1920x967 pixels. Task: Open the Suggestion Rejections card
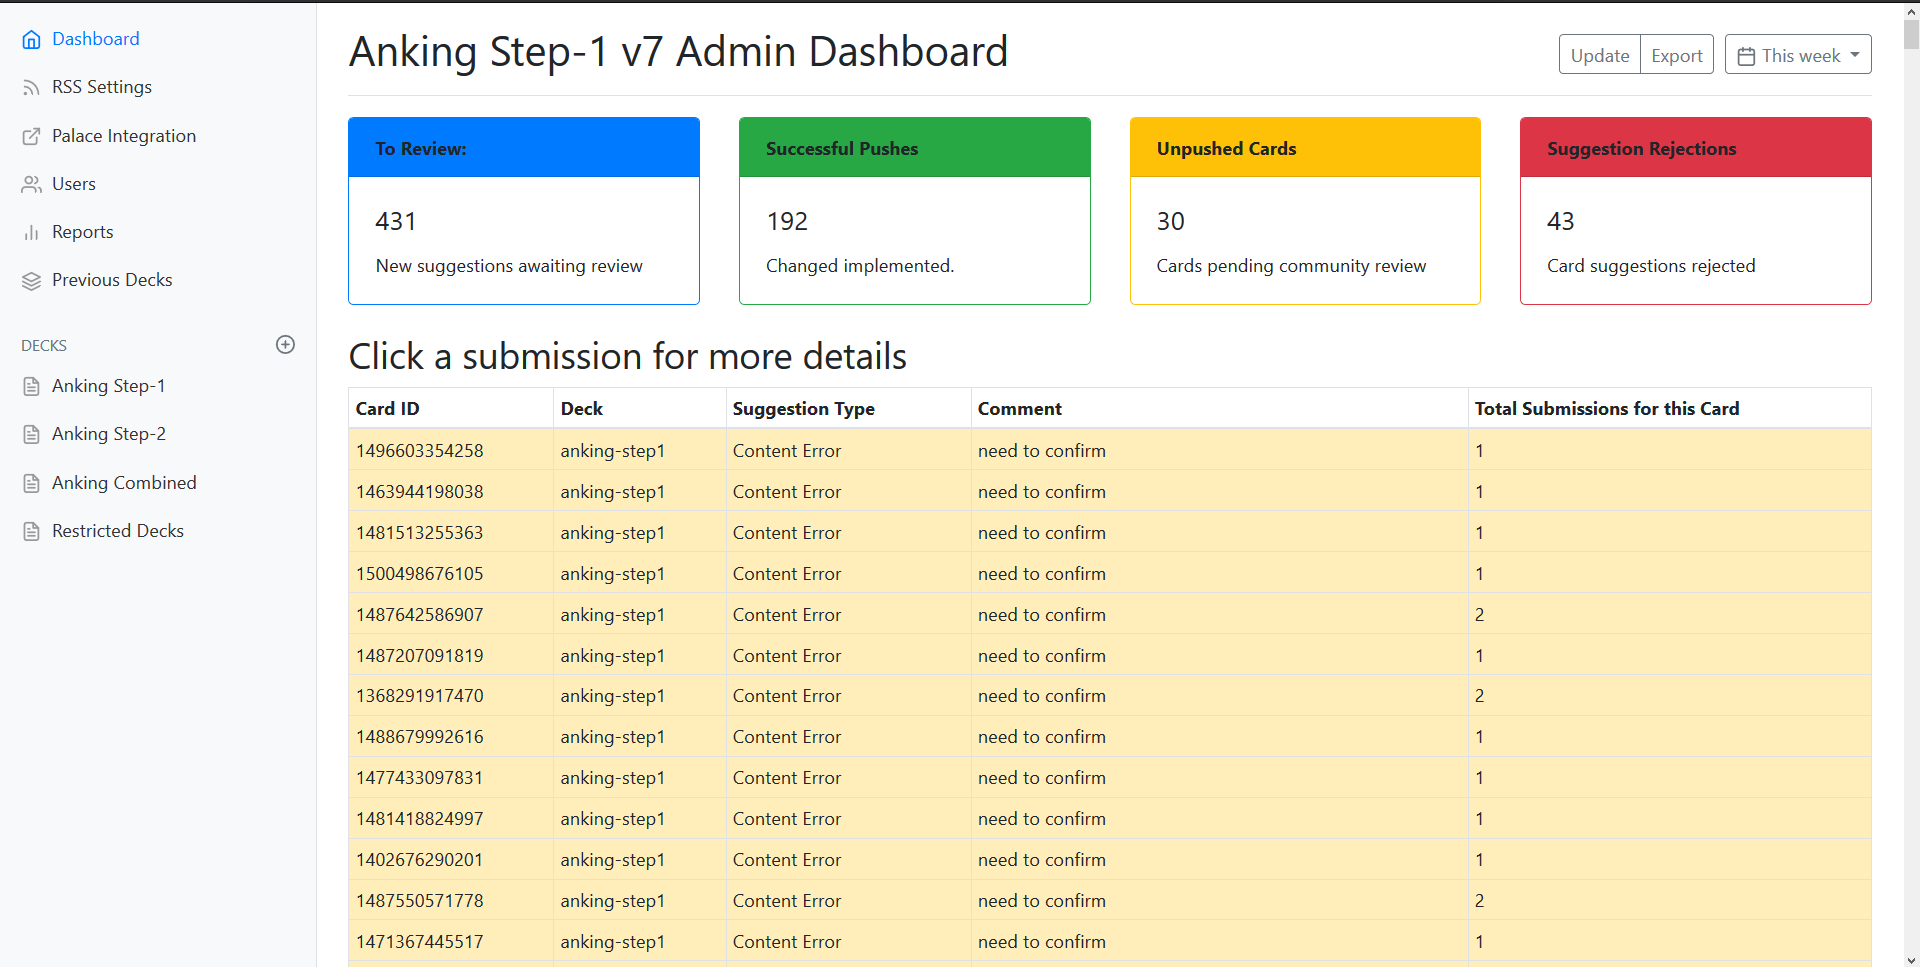1696,211
